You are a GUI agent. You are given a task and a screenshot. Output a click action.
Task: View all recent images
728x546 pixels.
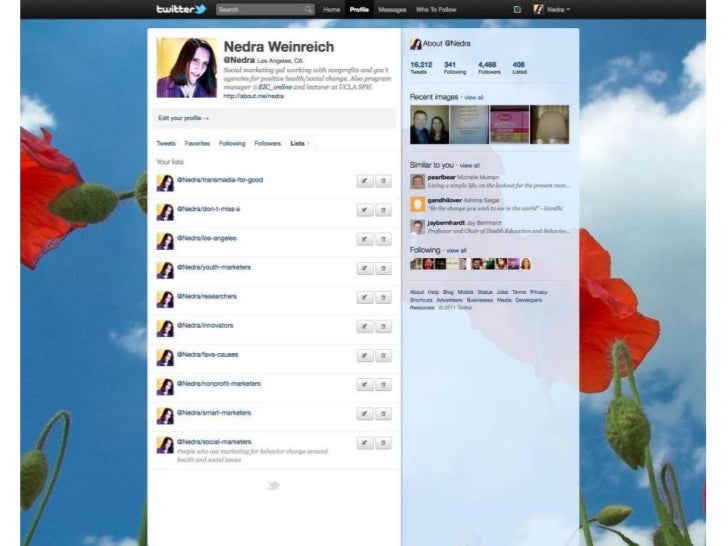coord(473,97)
